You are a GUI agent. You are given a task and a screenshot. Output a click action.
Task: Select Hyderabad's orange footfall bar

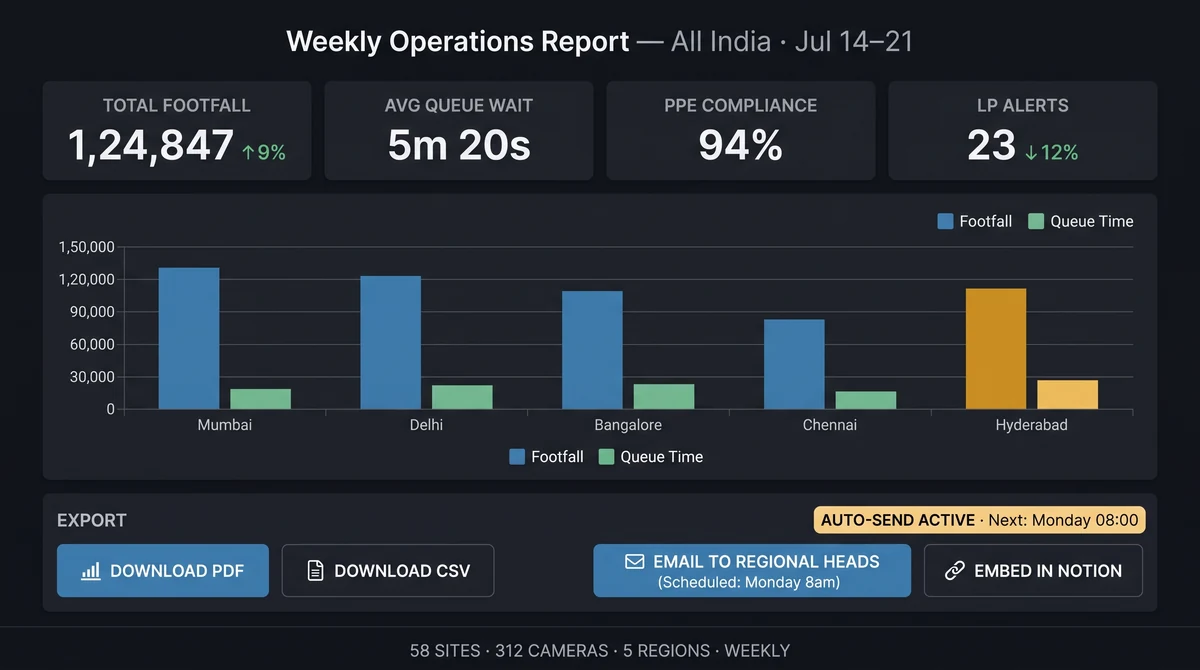pyautogui.click(x=996, y=349)
